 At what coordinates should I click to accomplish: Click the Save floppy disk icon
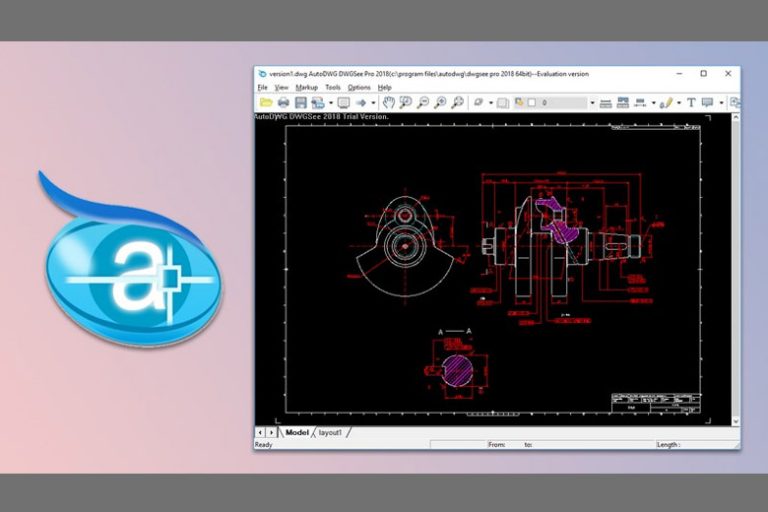pos(301,102)
